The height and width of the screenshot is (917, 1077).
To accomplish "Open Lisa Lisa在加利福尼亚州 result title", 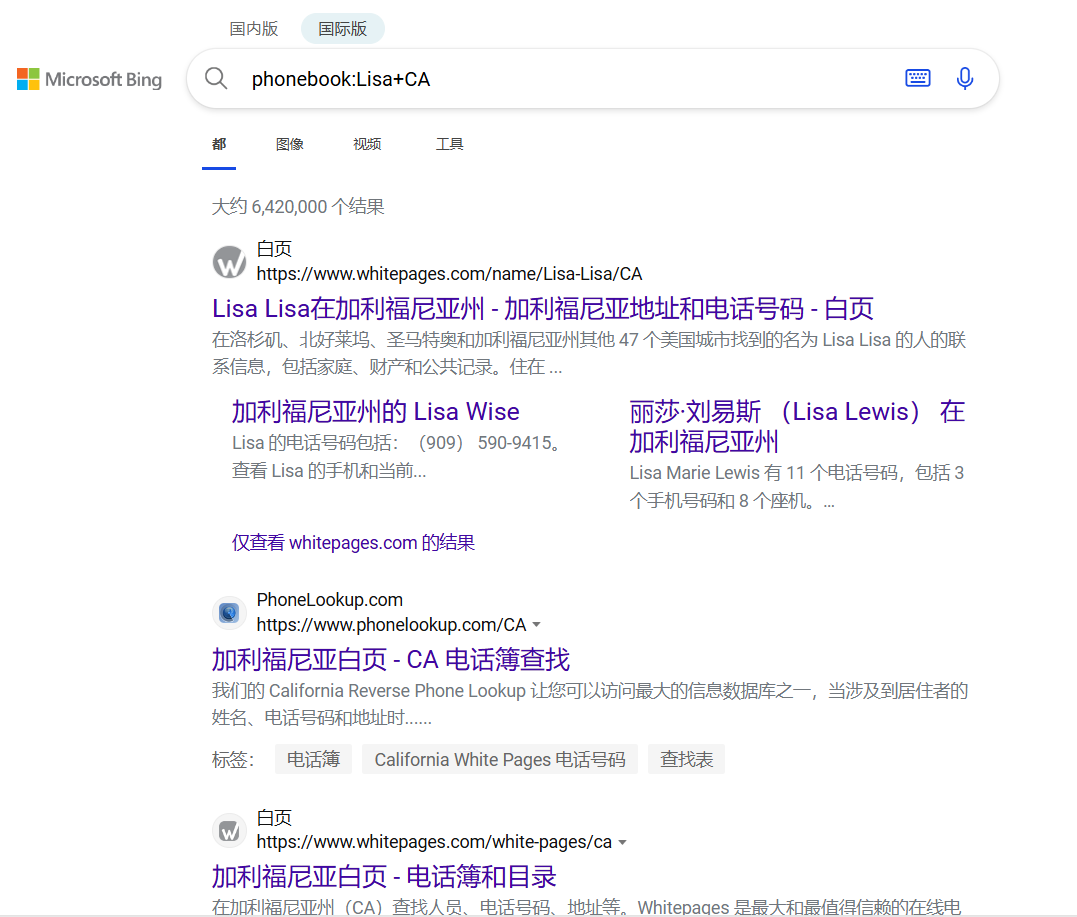I will (543, 309).
